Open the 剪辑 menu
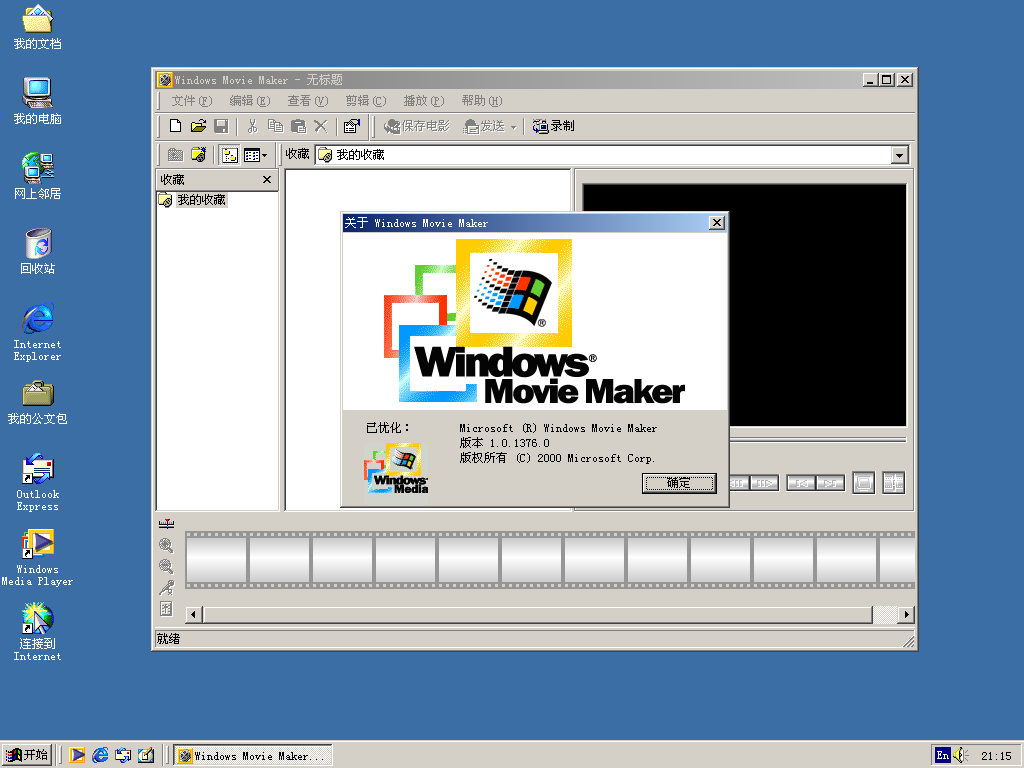This screenshot has width=1024, height=768. click(x=366, y=101)
